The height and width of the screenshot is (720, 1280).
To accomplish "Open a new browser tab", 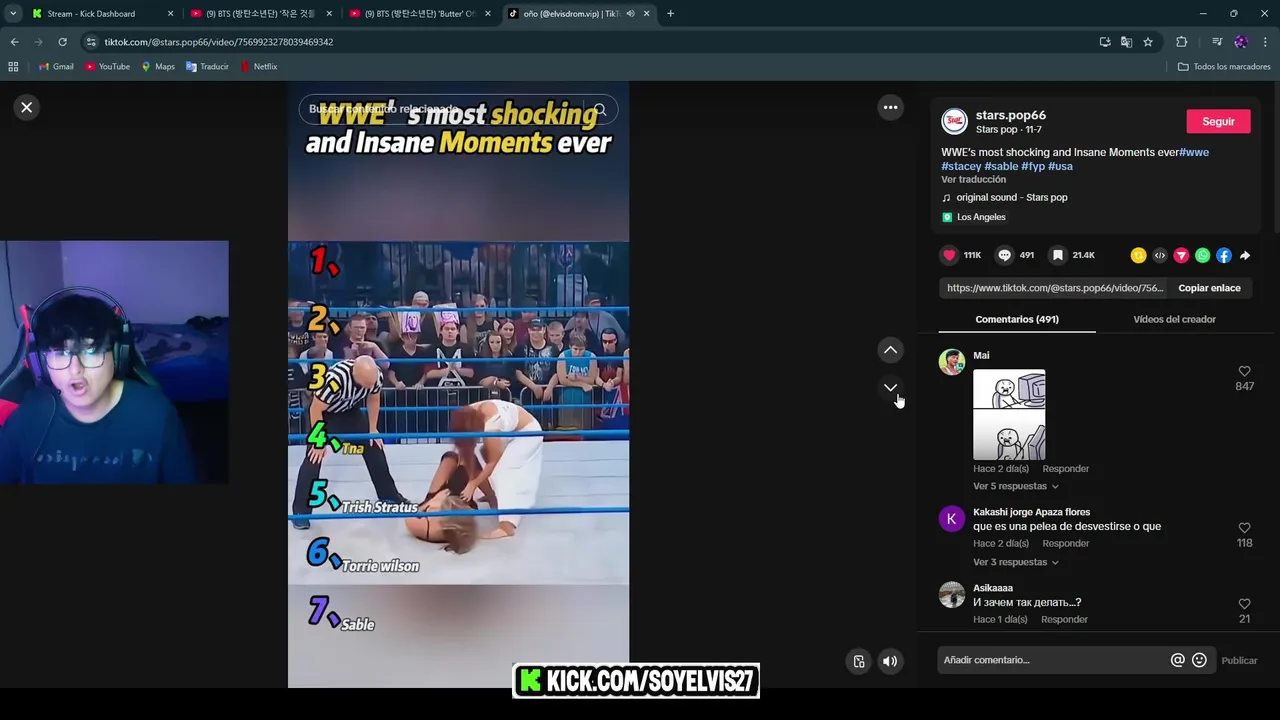I will click(670, 14).
